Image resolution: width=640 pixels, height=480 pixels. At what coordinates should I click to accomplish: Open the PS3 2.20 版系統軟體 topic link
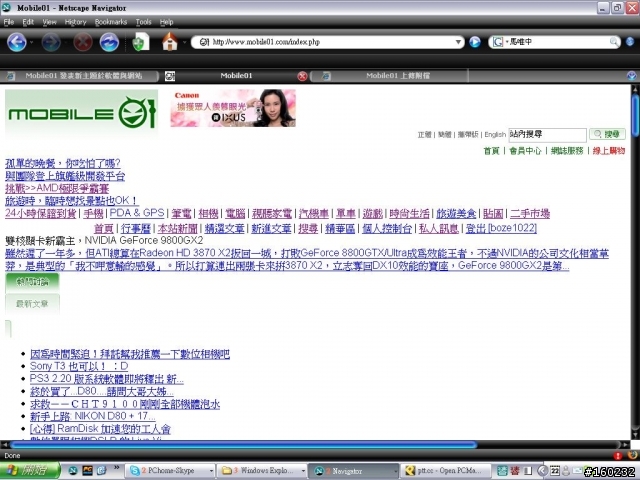pyautogui.click(x=107, y=379)
